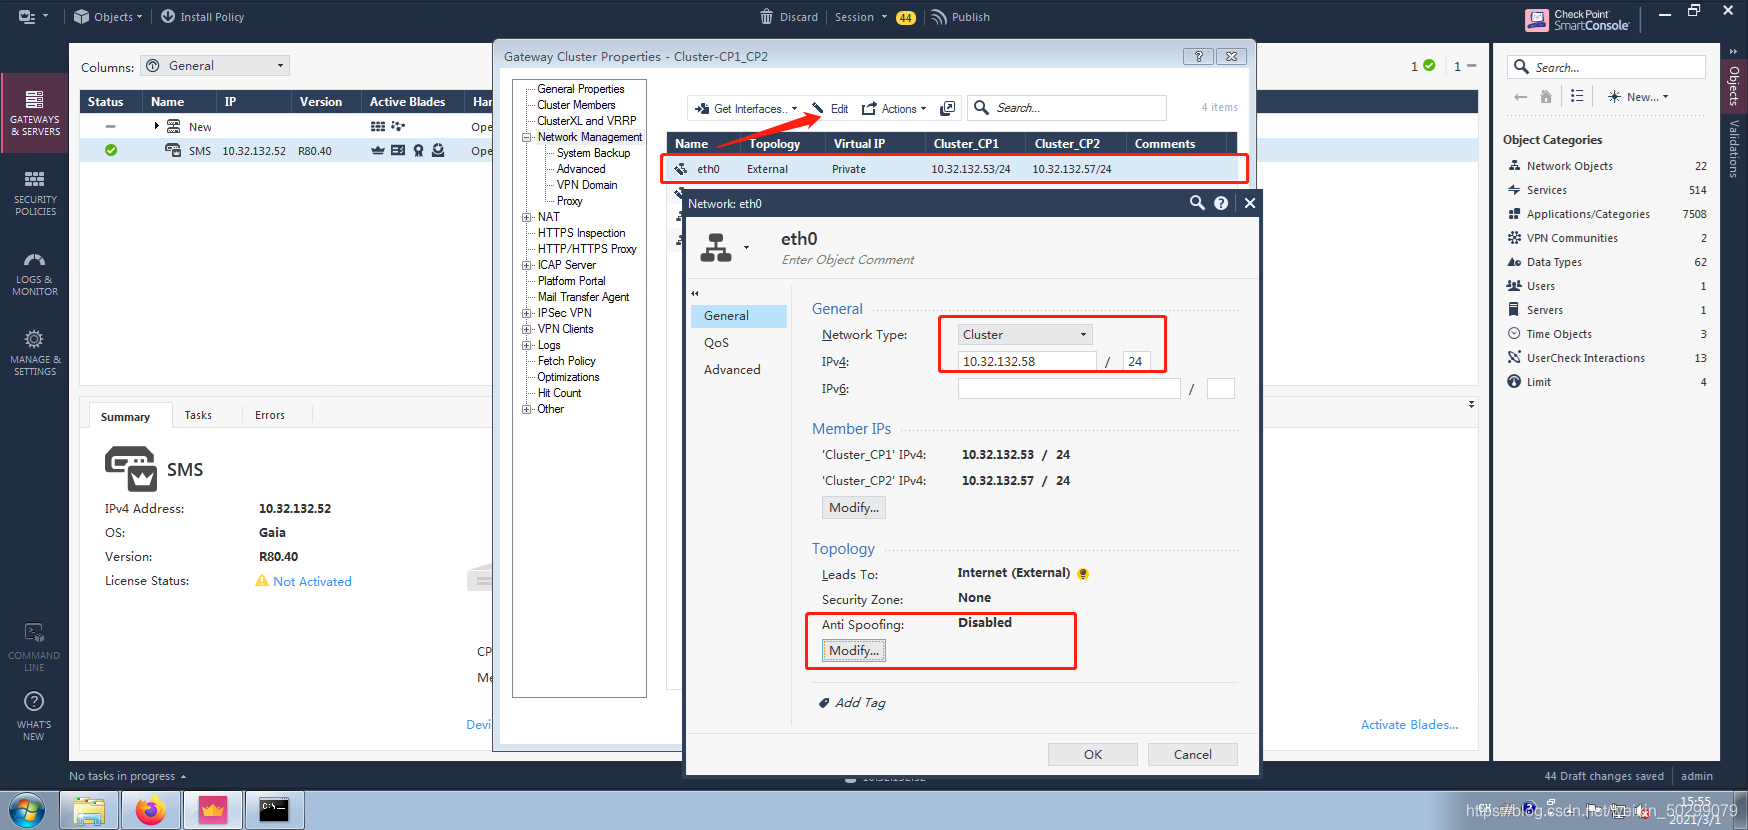1748x830 pixels.
Task: Open the SmartConsole application menu
Action: 33,17
